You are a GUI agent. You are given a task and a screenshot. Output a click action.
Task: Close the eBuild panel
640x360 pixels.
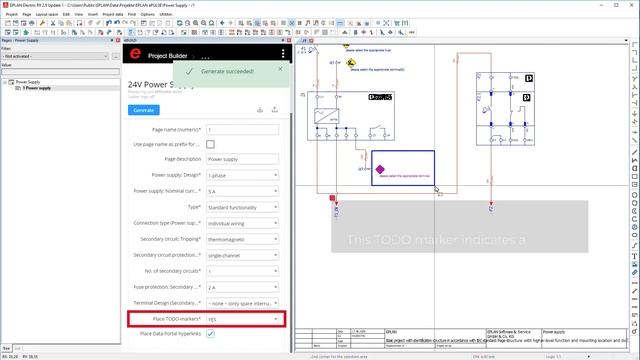tap(289, 40)
